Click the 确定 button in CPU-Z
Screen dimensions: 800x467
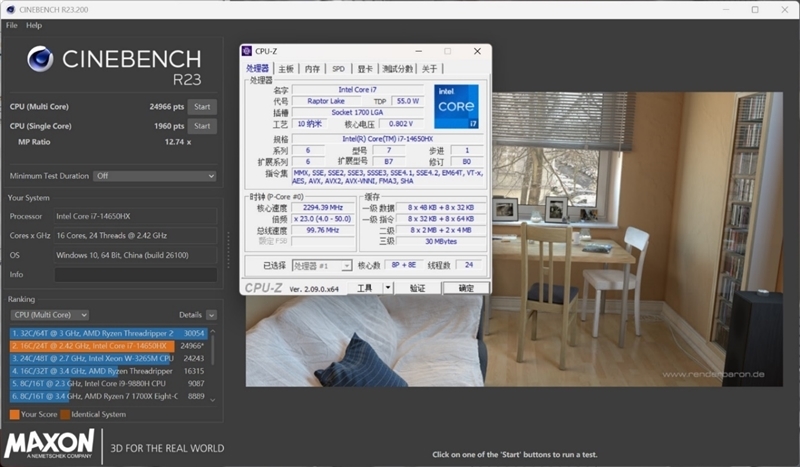[466, 288]
